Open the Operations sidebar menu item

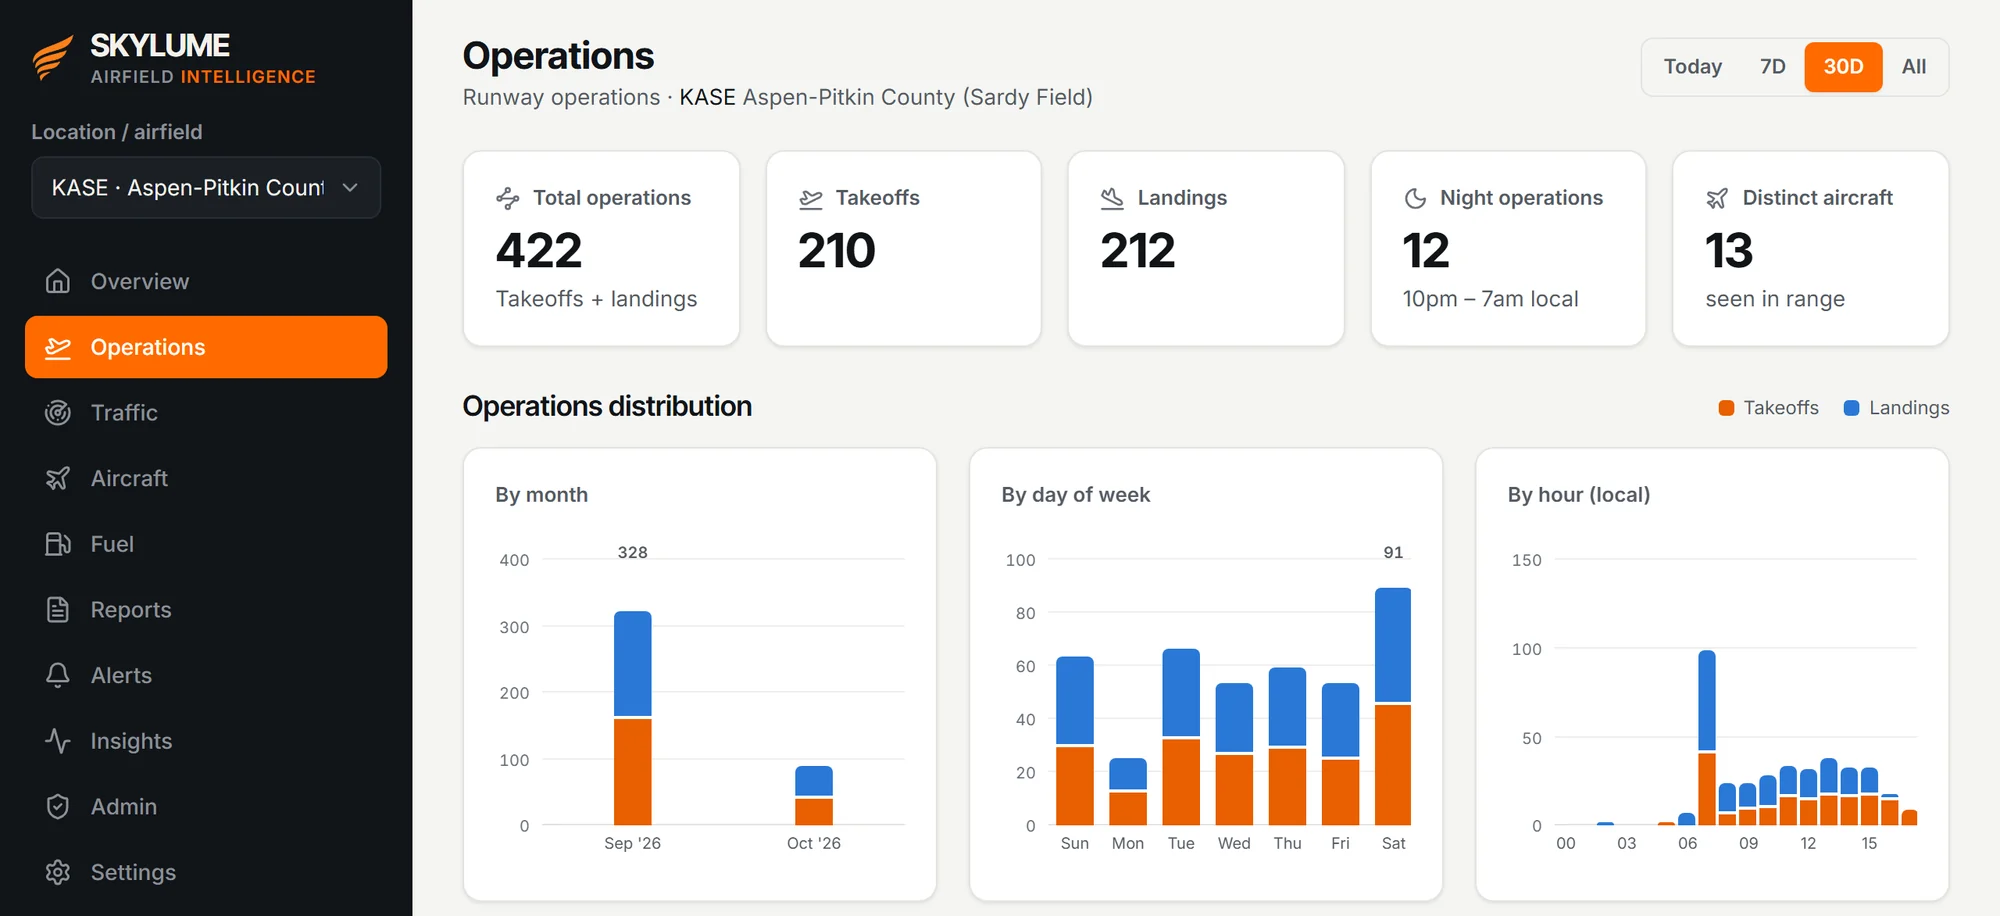coord(206,347)
